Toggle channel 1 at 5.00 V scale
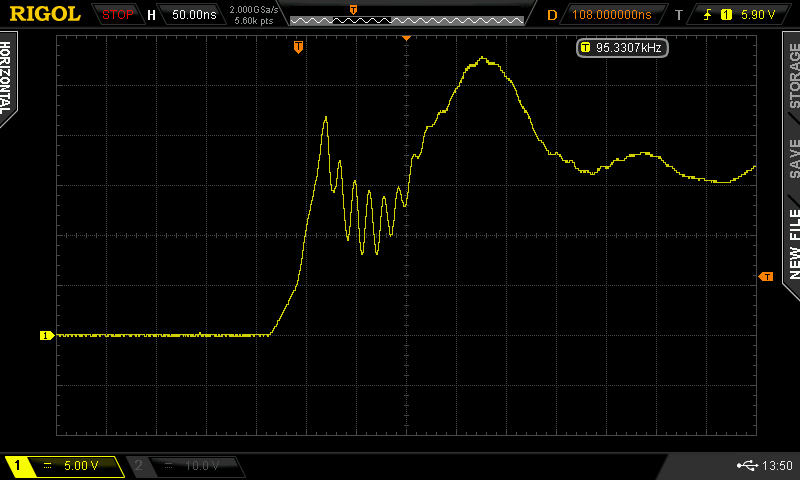 65,466
